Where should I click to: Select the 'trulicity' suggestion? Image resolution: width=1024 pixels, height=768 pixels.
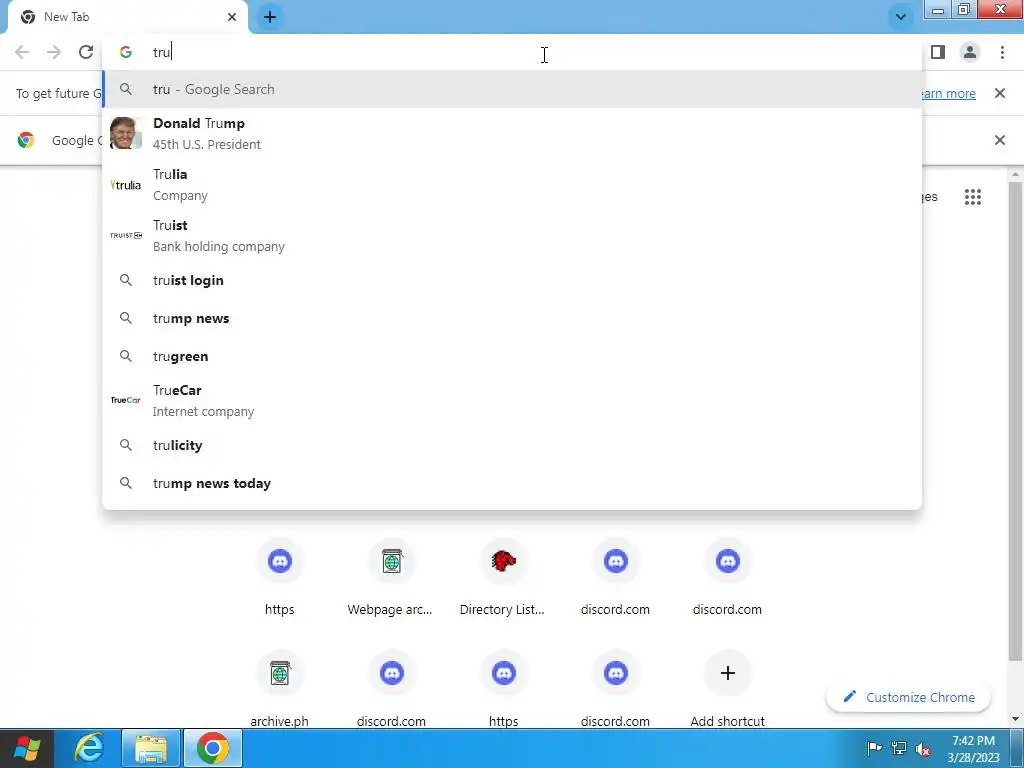[512, 445]
